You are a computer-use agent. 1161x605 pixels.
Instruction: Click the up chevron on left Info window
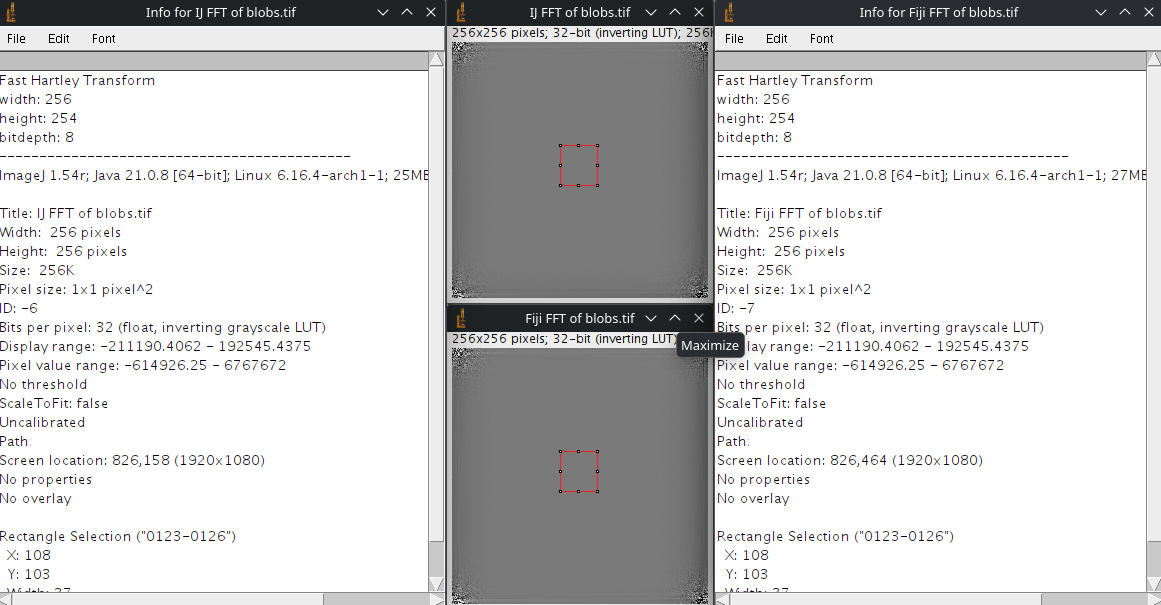point(405,13)
